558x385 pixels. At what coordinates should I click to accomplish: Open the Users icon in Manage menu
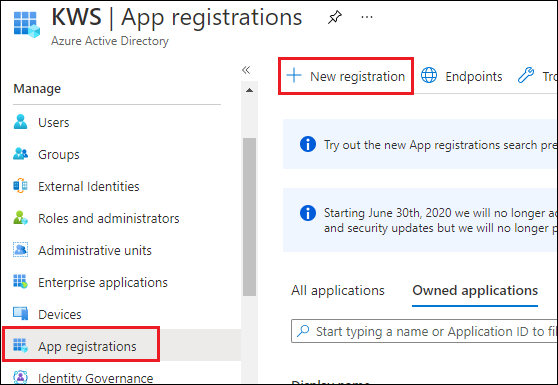[20, 122]
